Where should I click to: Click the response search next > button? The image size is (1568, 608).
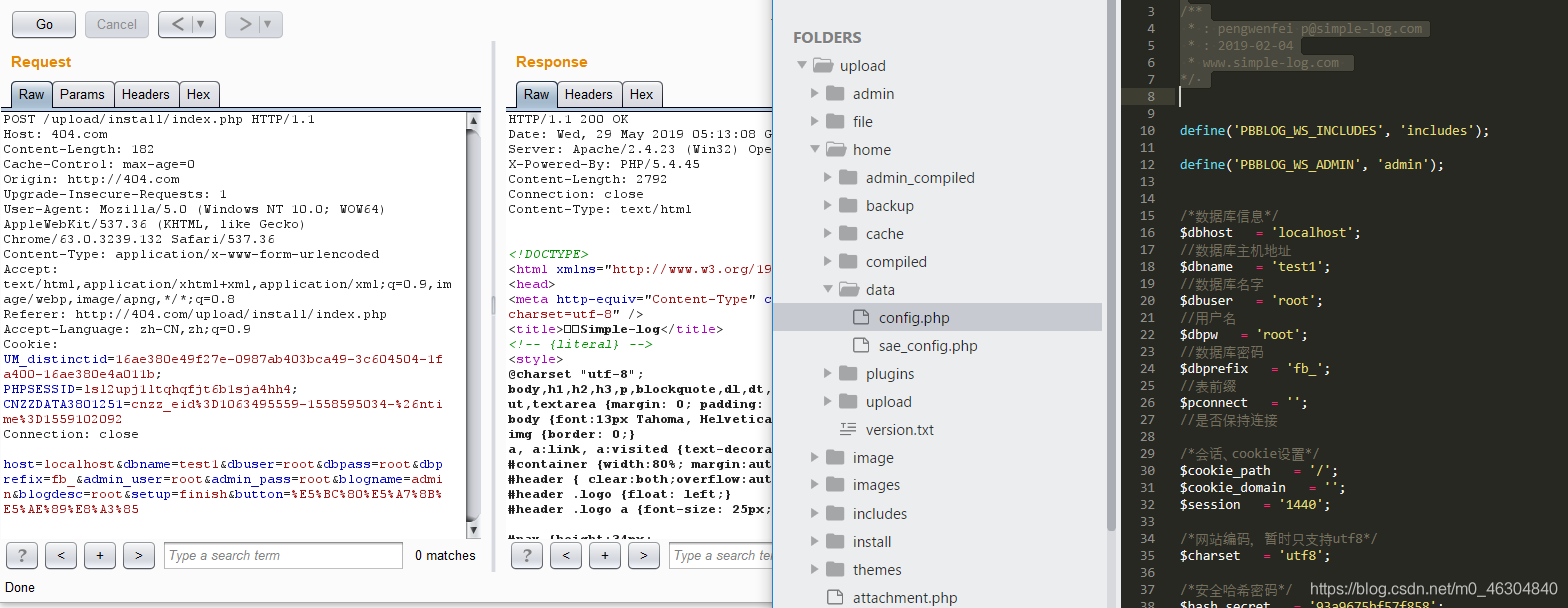(x=644, y=555)
